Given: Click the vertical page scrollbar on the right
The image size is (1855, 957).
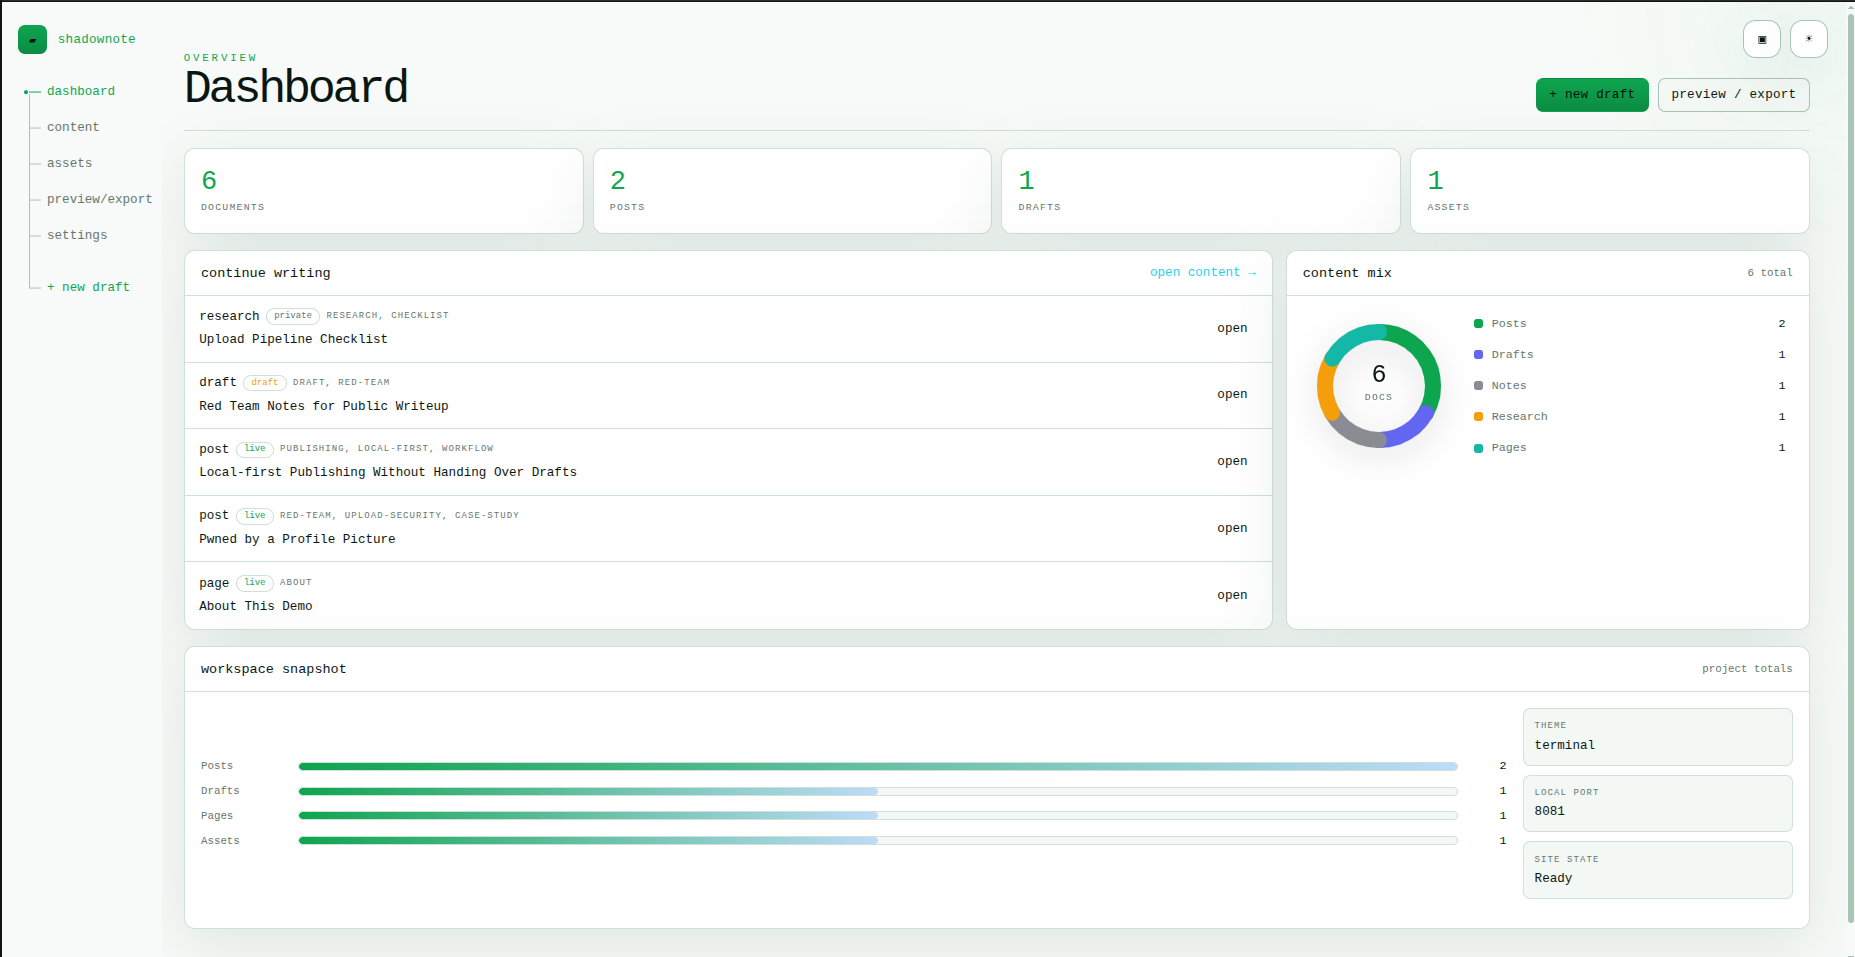Looking at the screenshot, I should click(1850, 470).
